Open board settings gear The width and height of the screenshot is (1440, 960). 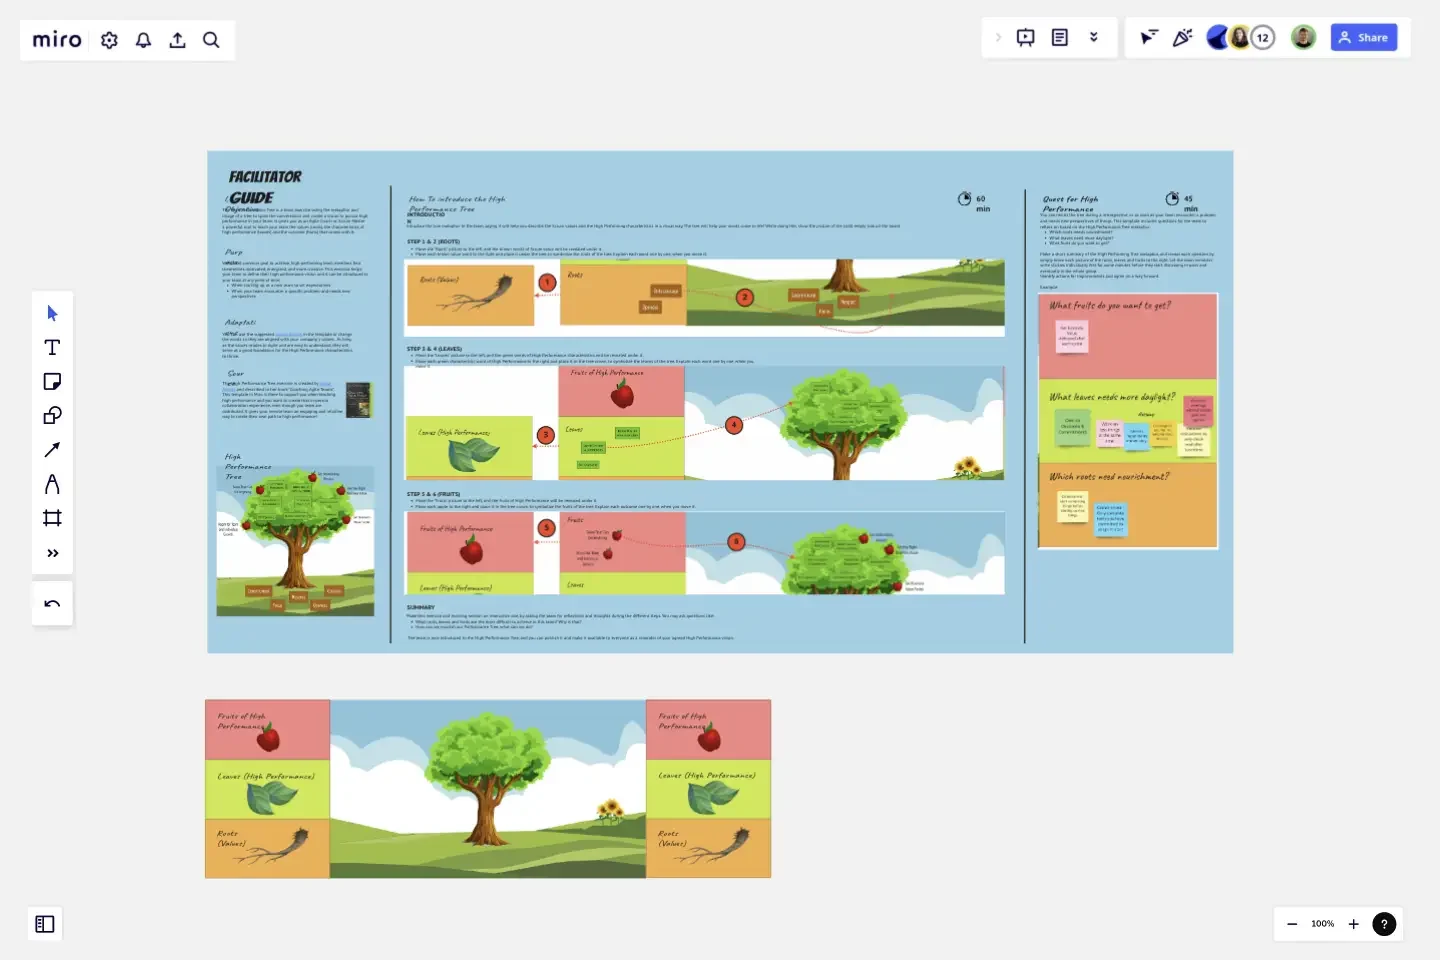(x=110, y=40)
